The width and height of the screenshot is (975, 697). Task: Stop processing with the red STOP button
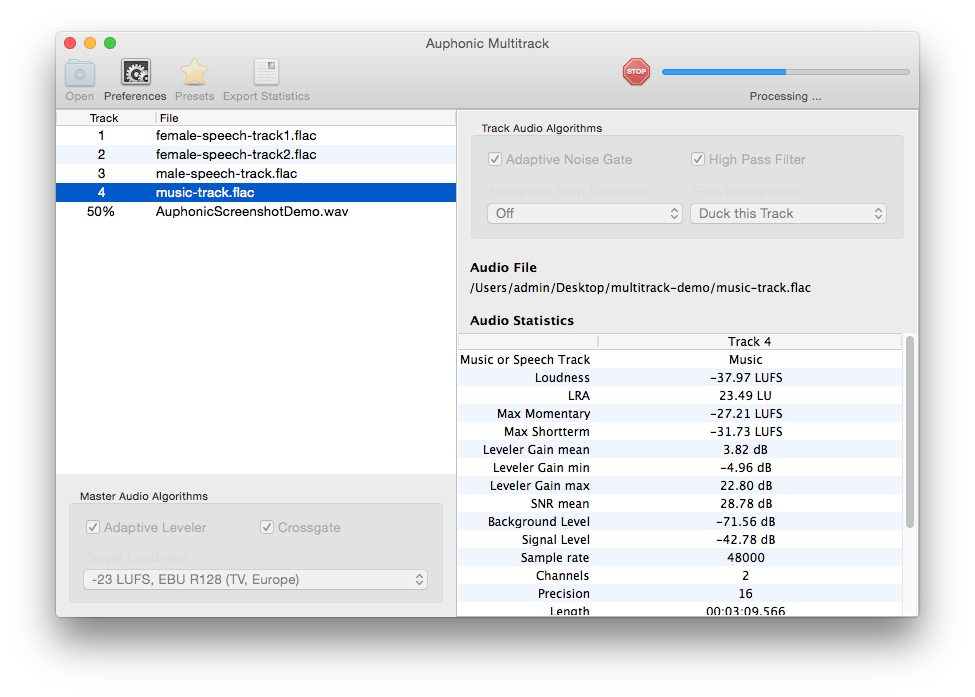[x=636, y=72]
